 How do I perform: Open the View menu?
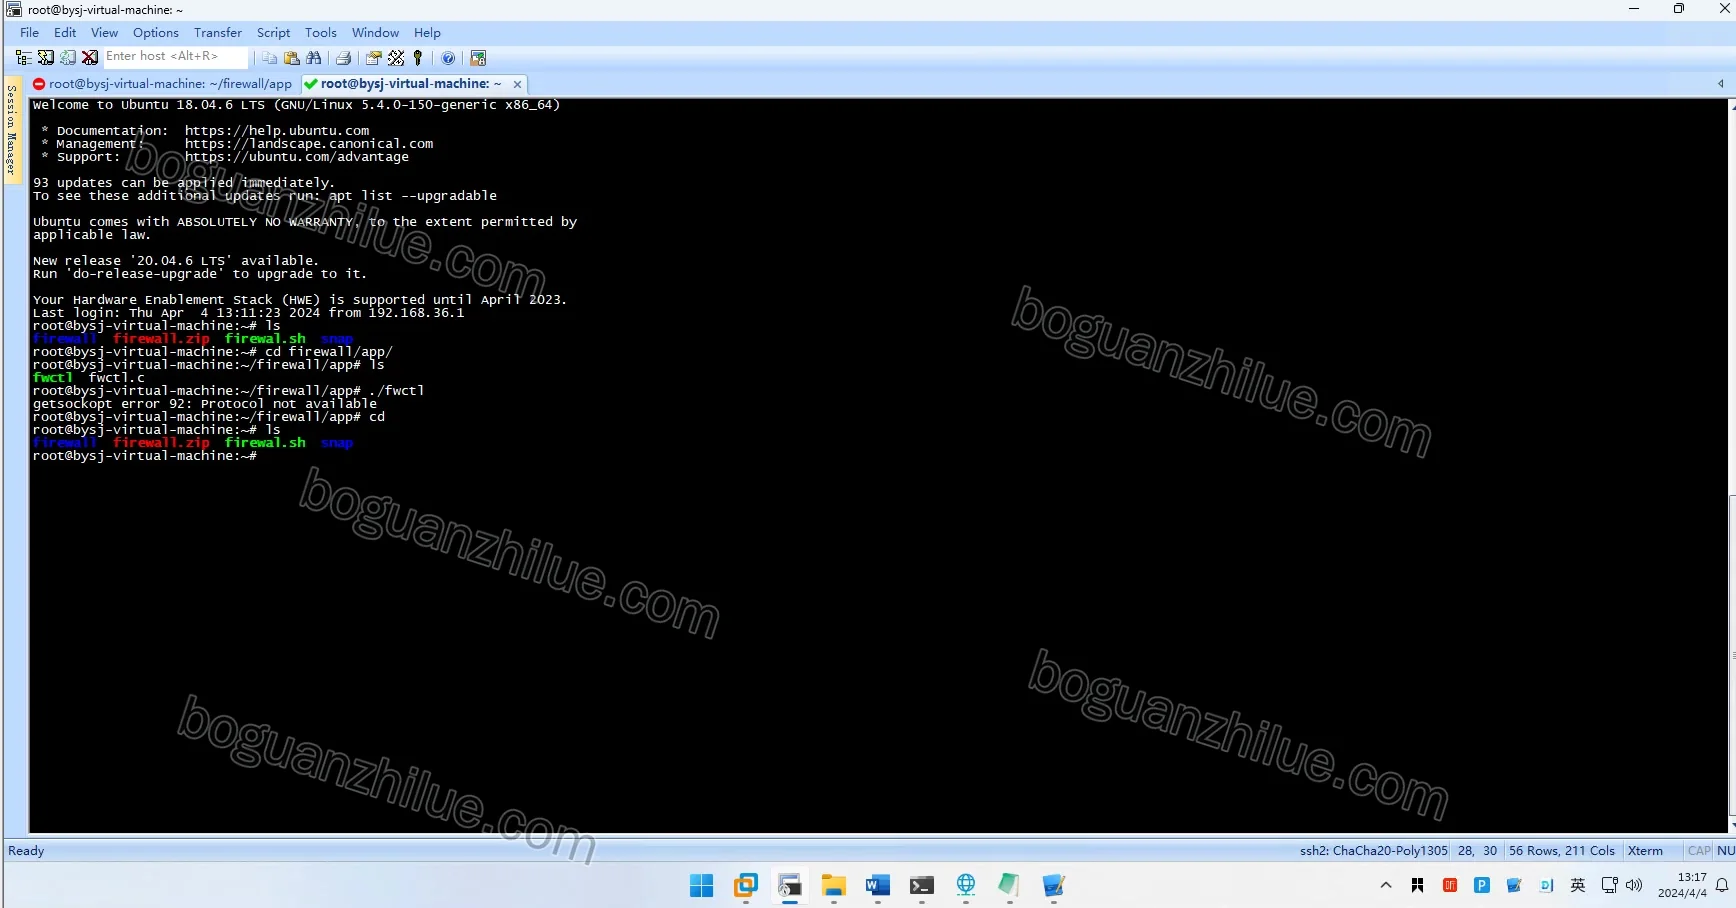click(x=105, y=33)
